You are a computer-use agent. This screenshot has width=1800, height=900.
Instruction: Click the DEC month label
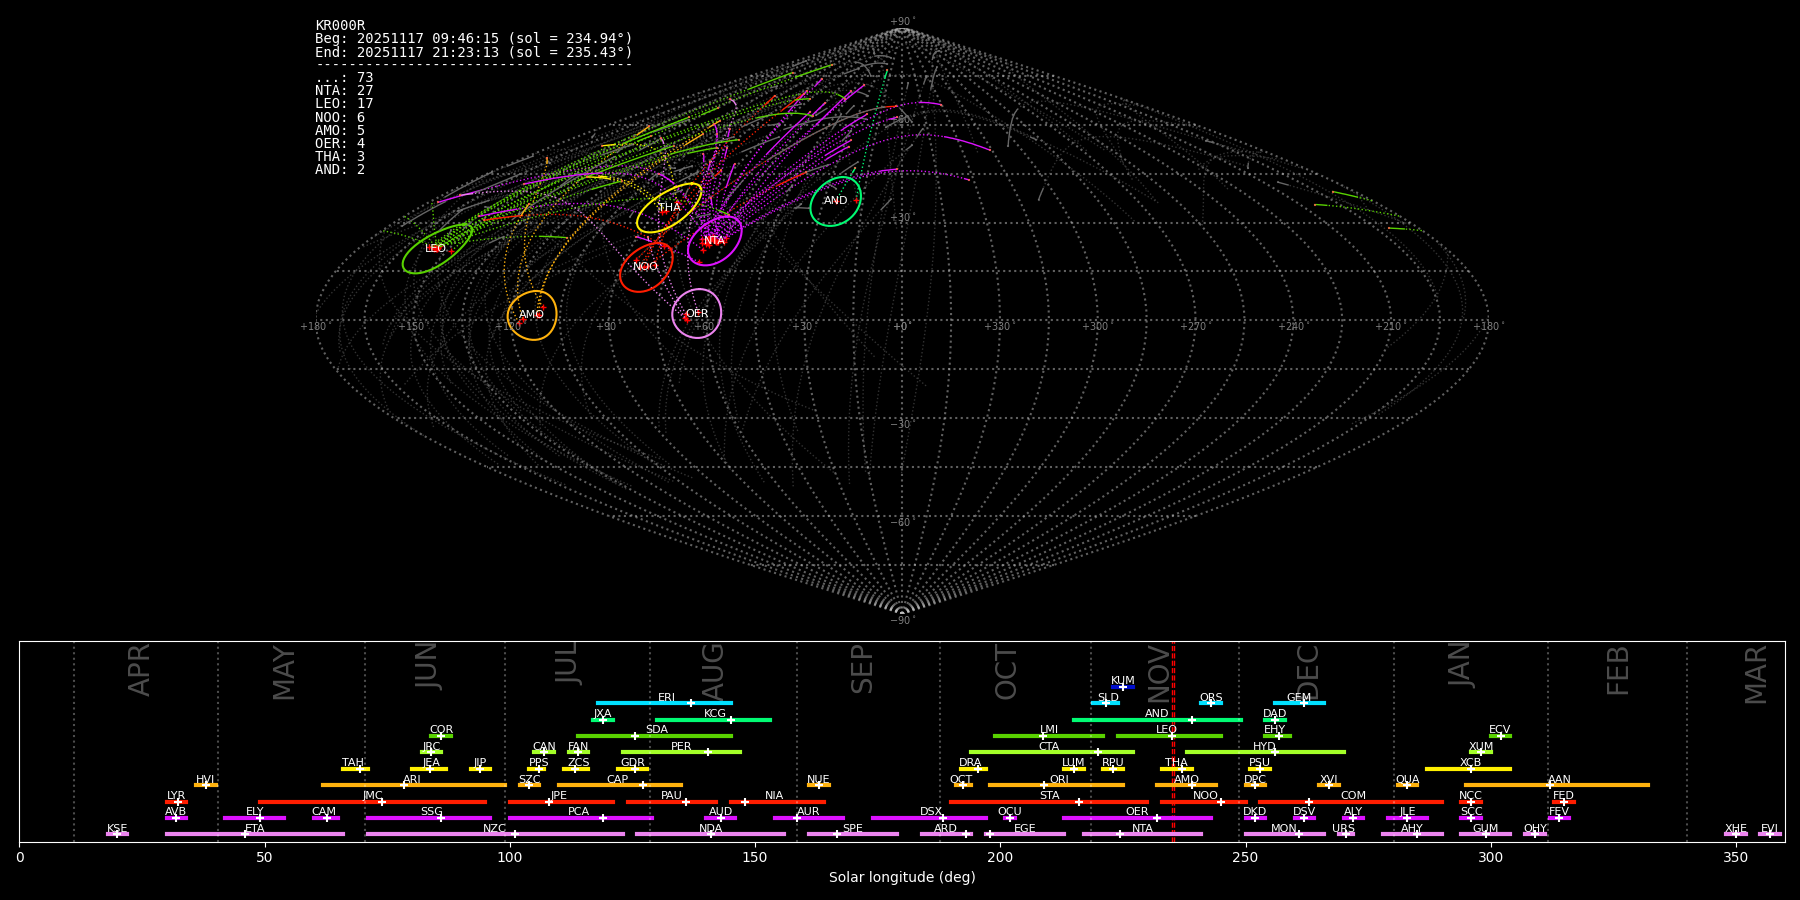tap(1308, 673)
